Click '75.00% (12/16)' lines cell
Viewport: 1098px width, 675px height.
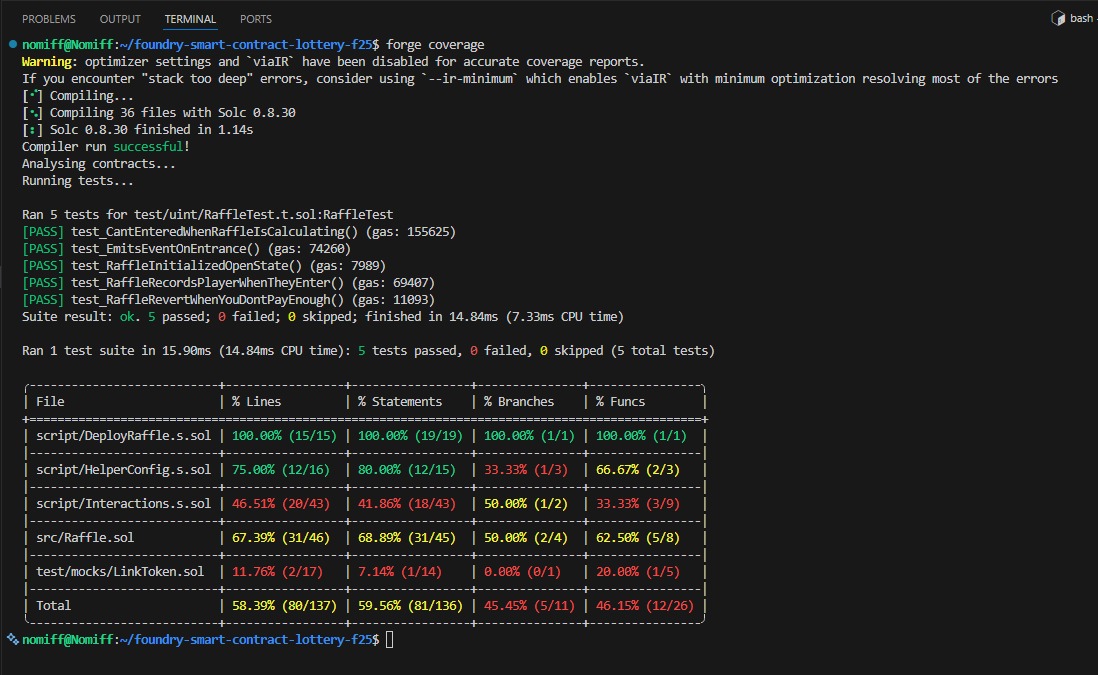point(281,470)
